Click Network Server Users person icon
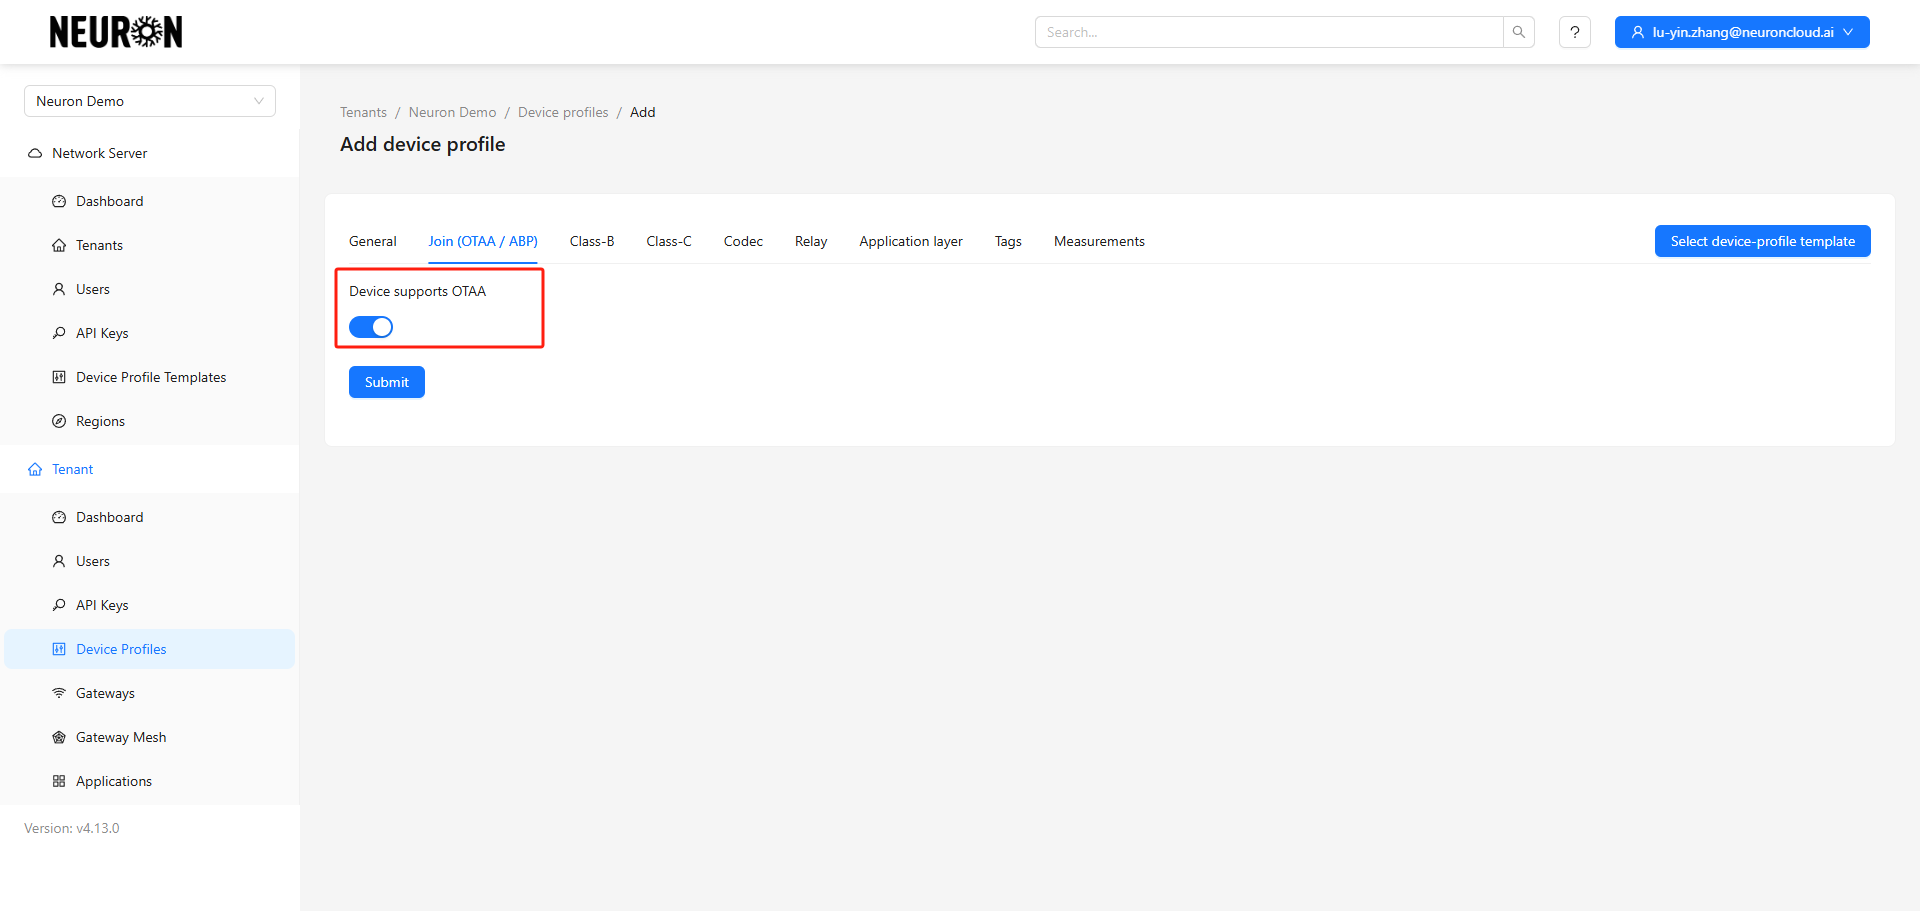The height and width of the screenshot is (911, 1920). point(59,289)
